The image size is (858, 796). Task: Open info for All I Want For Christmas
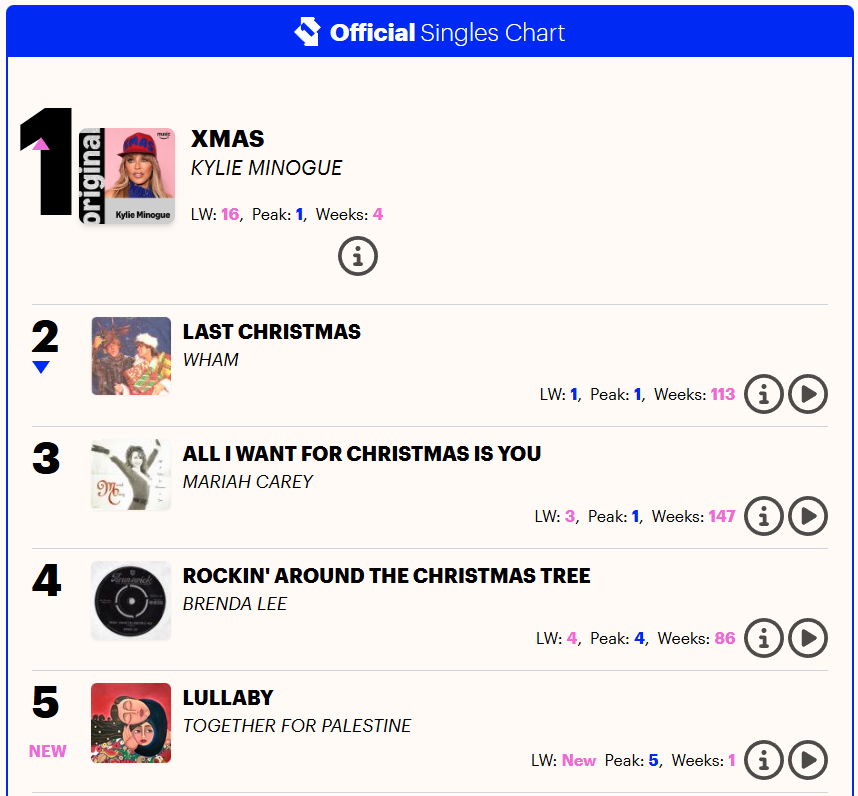coord(764,516)
